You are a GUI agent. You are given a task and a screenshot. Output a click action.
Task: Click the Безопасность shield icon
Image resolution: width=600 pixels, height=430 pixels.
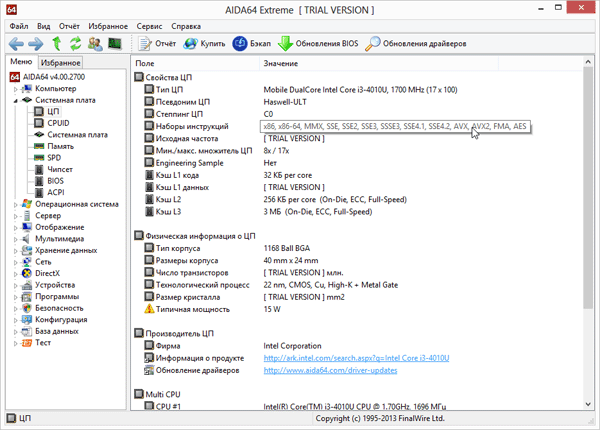pyautogui.click(x=27, y=308)
